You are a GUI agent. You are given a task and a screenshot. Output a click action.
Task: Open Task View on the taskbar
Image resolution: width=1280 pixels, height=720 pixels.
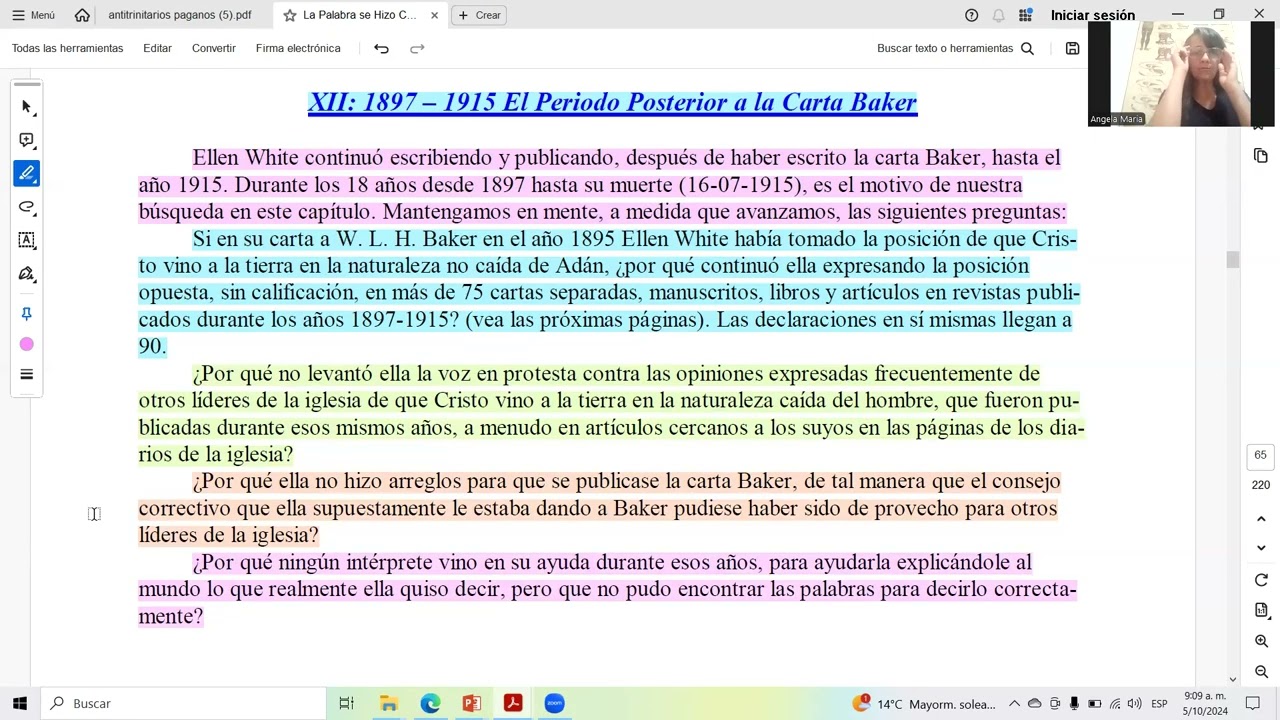[x=346, y=703]
